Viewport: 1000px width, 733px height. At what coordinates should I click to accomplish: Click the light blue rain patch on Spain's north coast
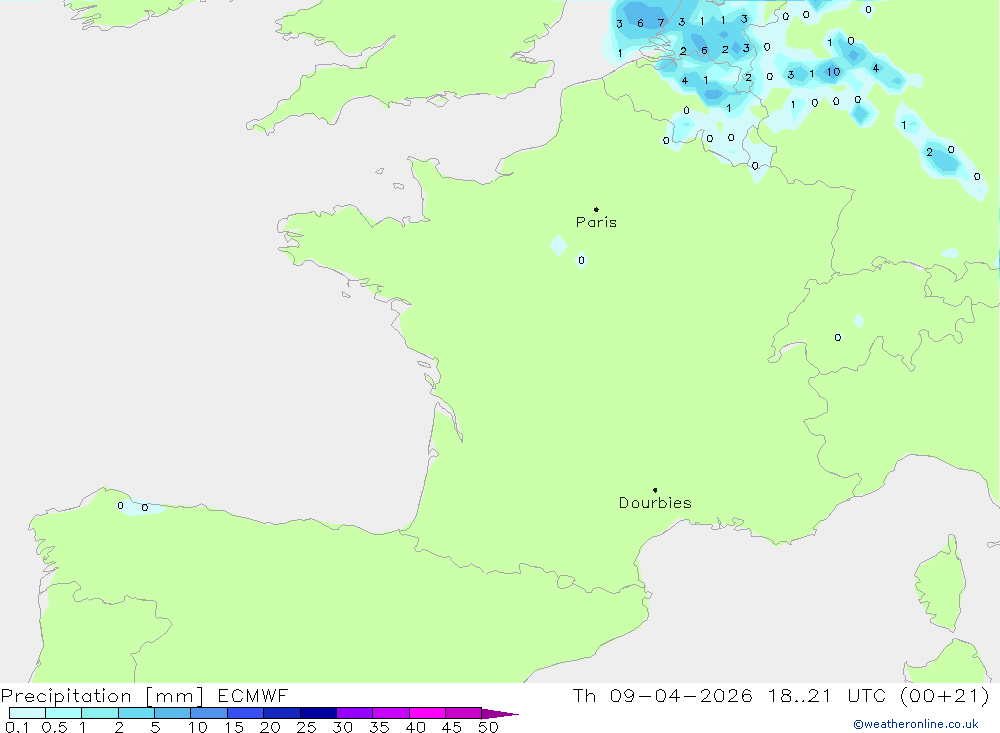138,507
